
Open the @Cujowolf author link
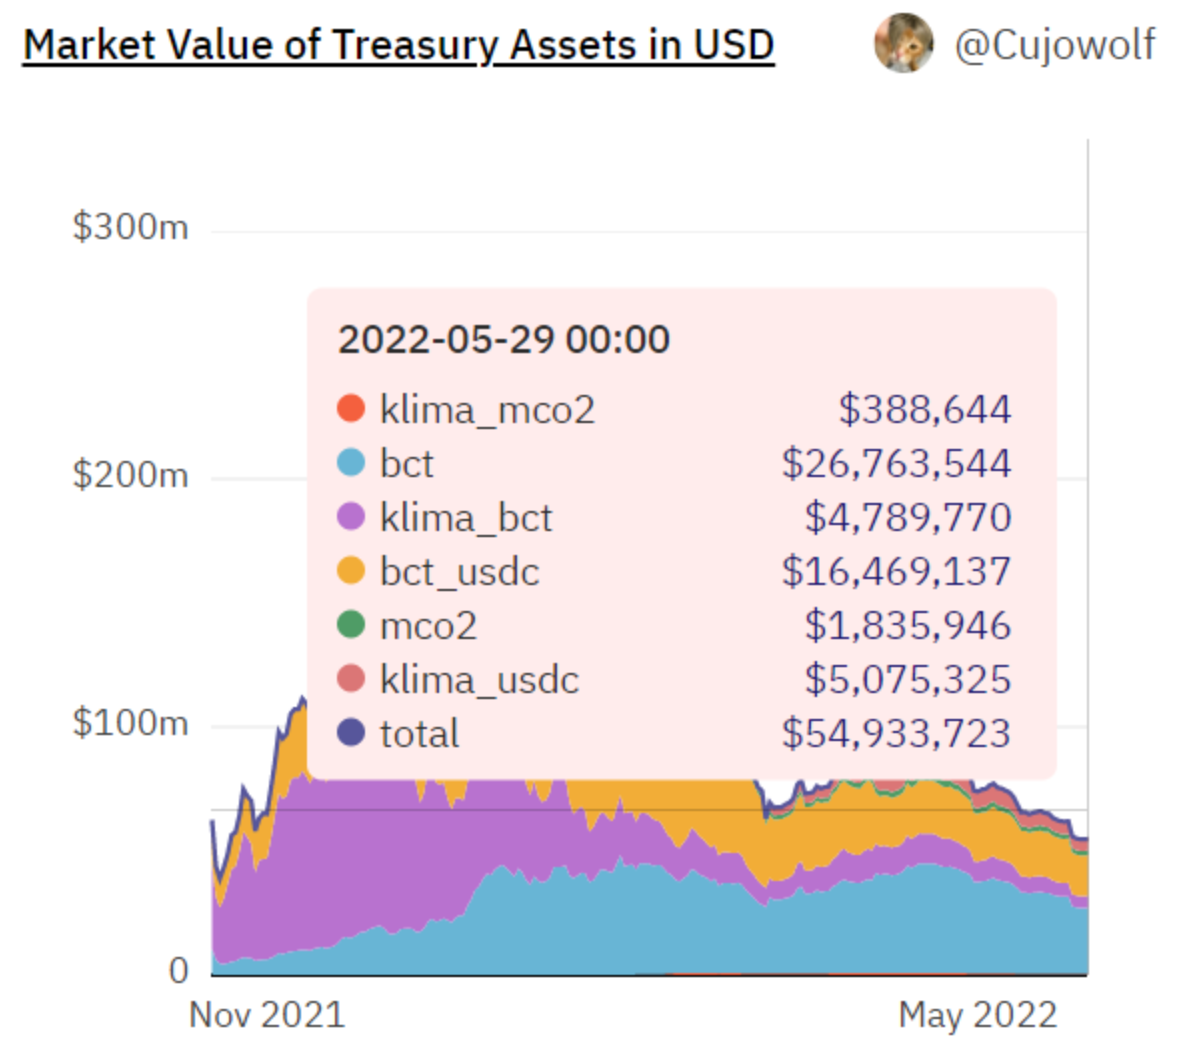(x=1054, y=45)
